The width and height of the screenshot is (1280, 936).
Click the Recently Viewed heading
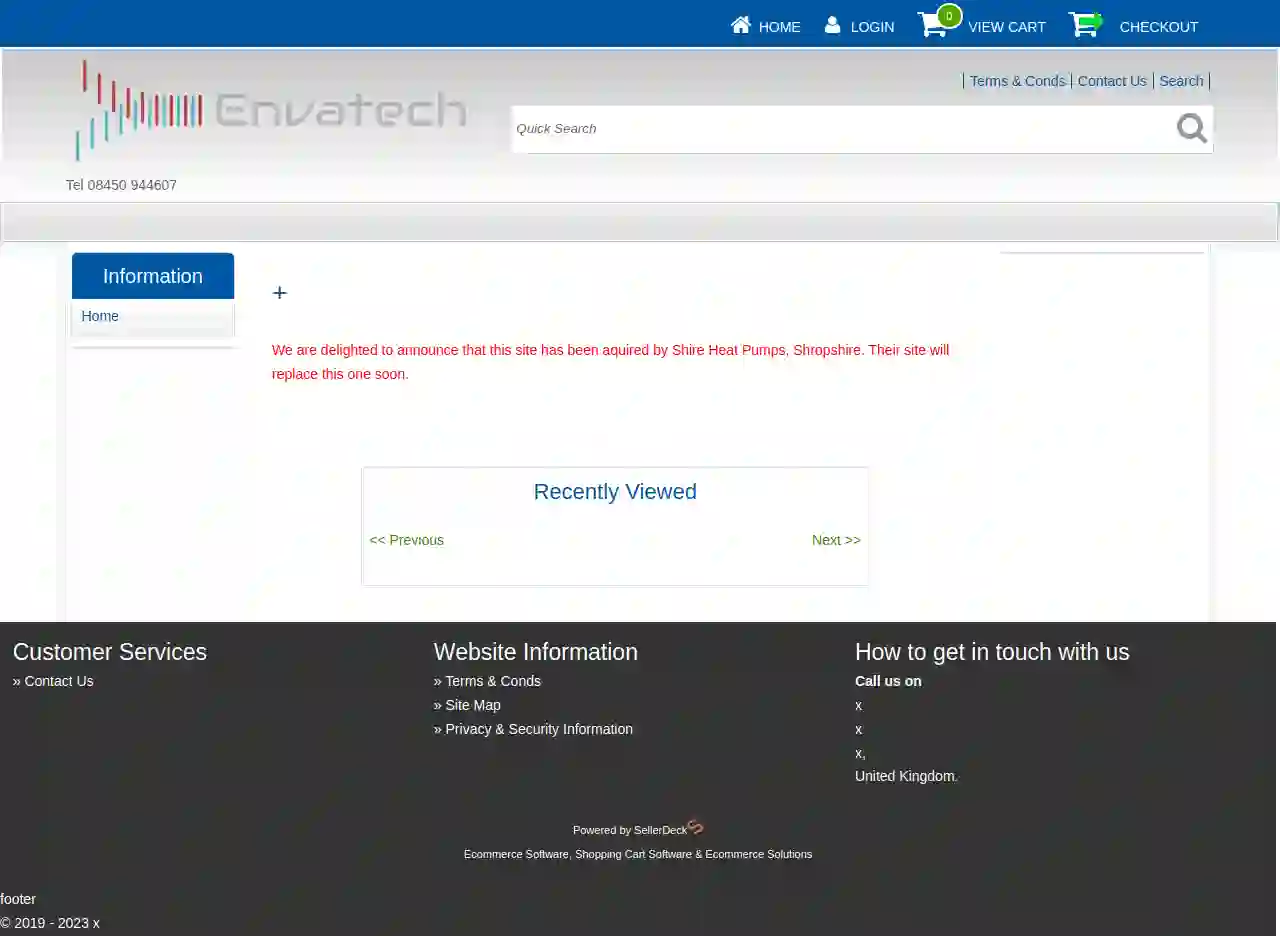(x=615, y=492)
